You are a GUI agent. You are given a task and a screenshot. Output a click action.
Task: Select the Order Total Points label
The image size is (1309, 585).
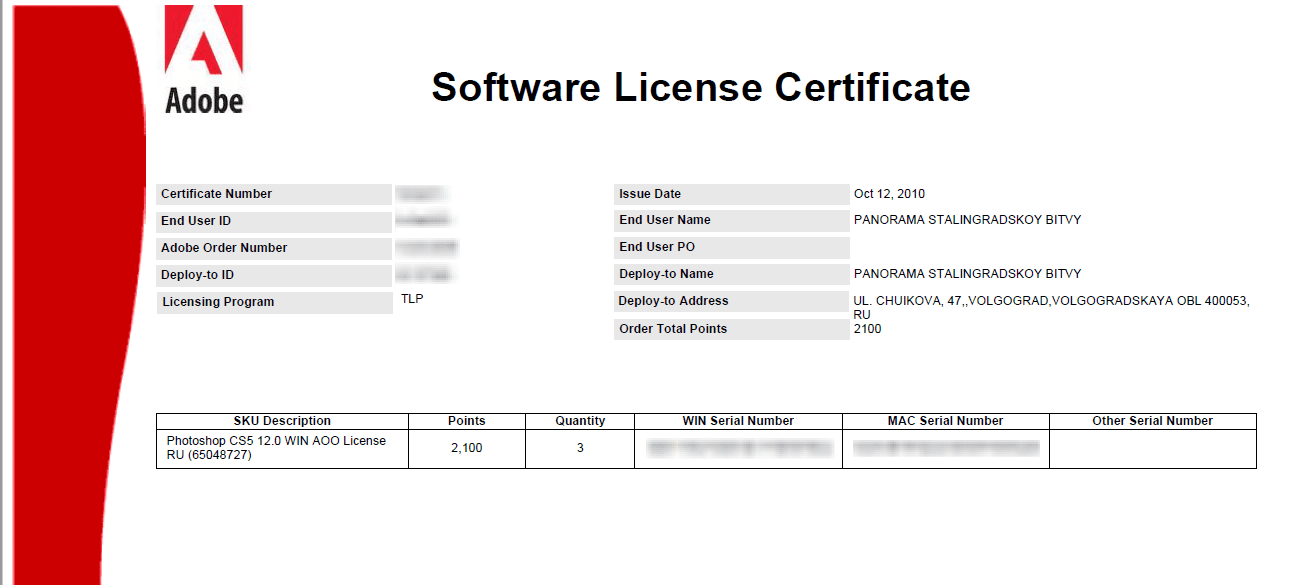tap(673, 329)
